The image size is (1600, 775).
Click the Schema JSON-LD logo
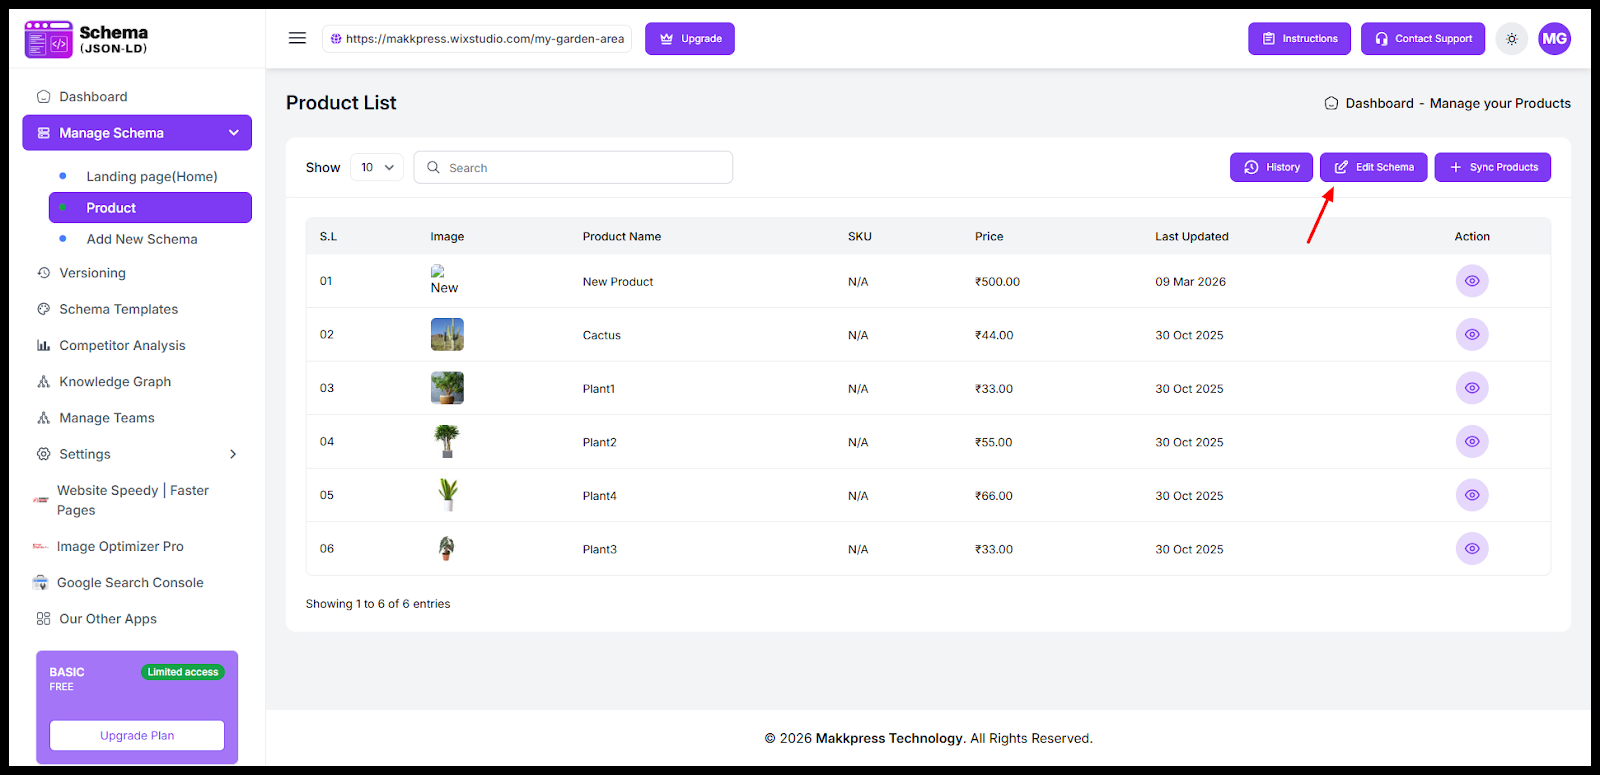click(87, 39)
